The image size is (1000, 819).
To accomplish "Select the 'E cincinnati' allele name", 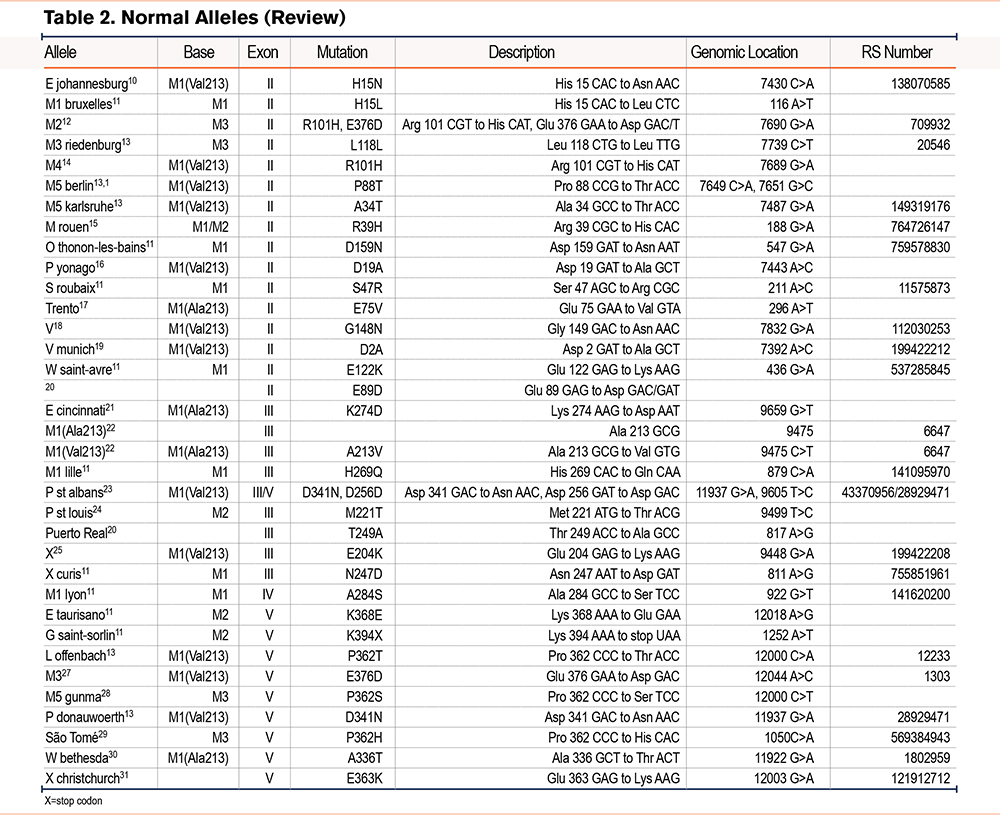I will point(75,410).
